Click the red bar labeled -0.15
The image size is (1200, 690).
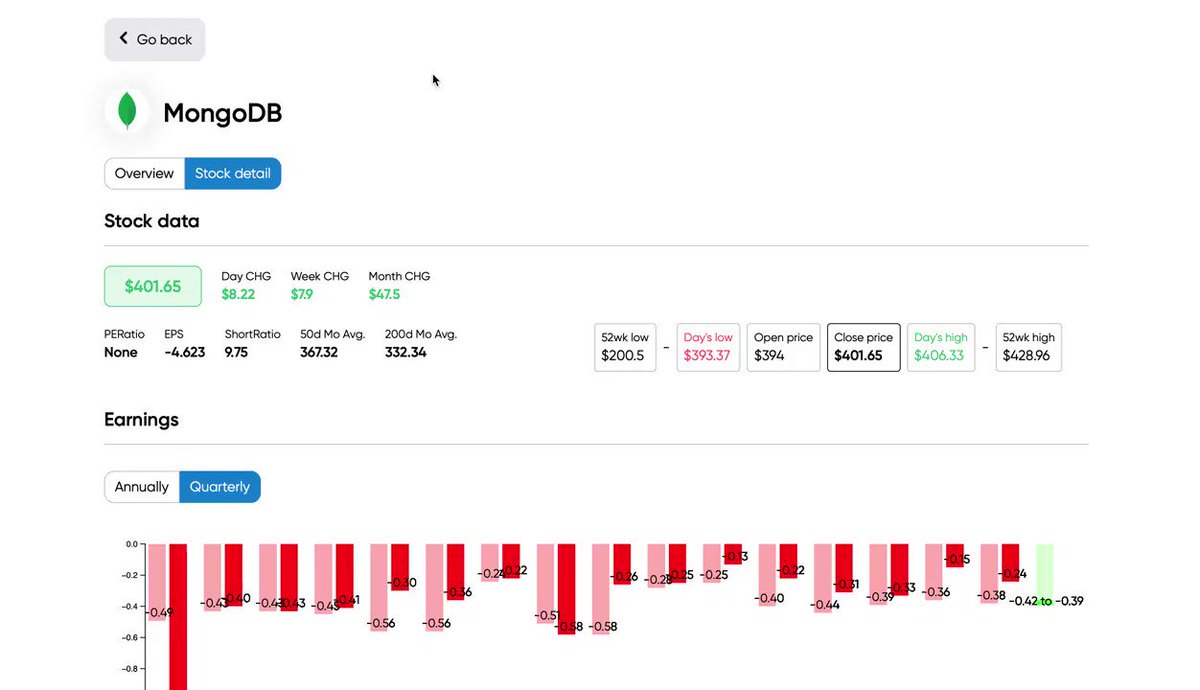(x=954, y=556)
